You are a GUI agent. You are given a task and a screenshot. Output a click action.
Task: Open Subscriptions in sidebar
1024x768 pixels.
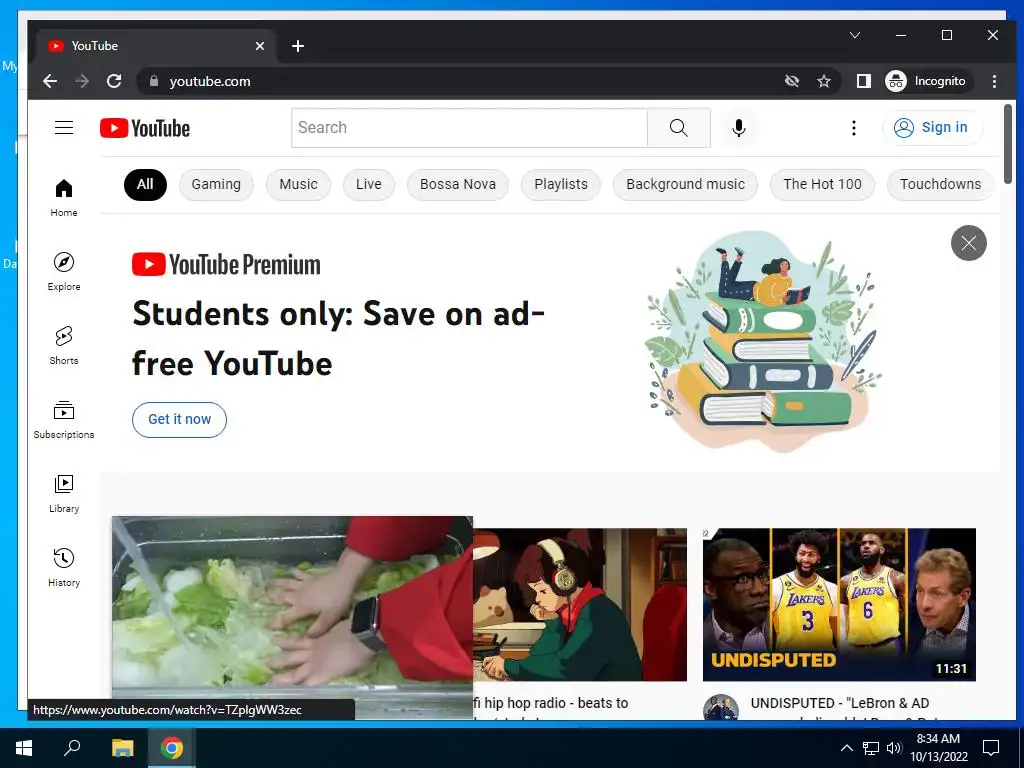(63, 419)
